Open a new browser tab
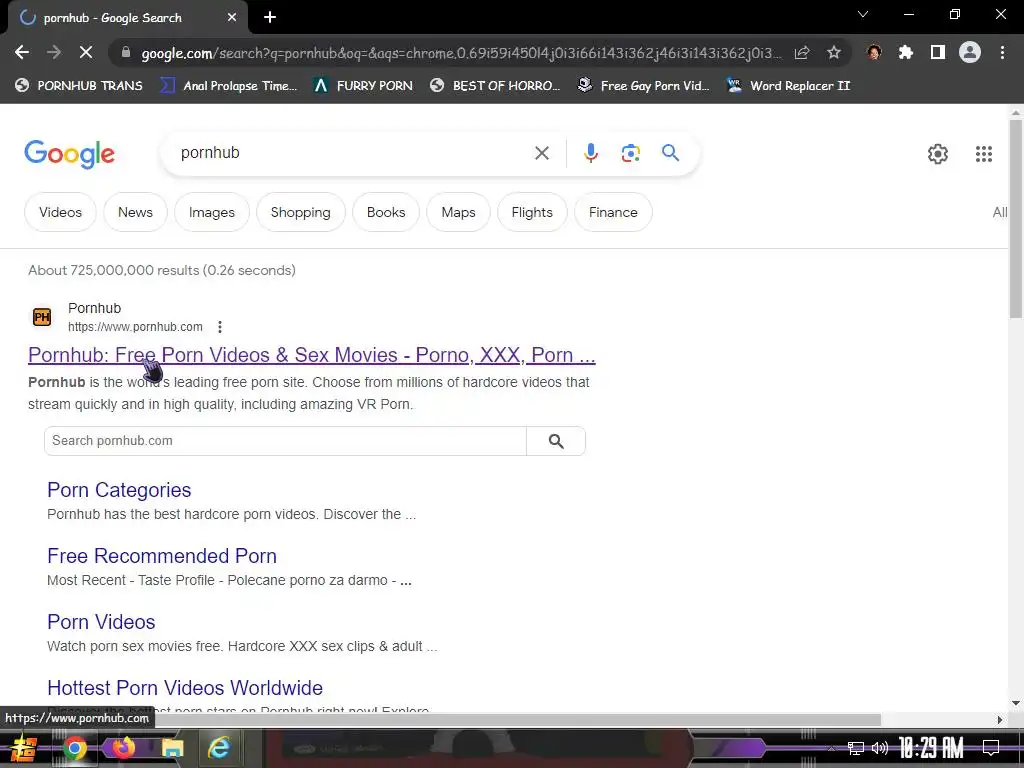 pyautogui.click(x=270, y=18)
